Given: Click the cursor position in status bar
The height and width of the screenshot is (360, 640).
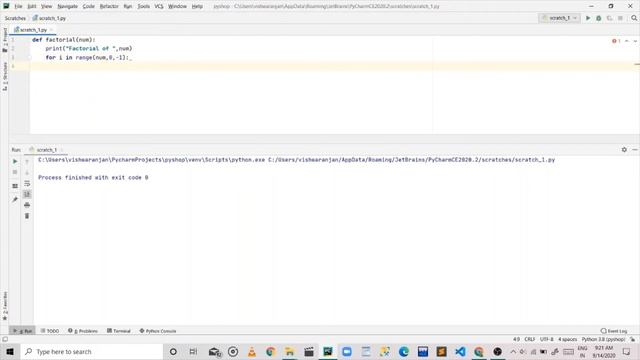Looking at the screenshot, I should click(x=516, y=339).
